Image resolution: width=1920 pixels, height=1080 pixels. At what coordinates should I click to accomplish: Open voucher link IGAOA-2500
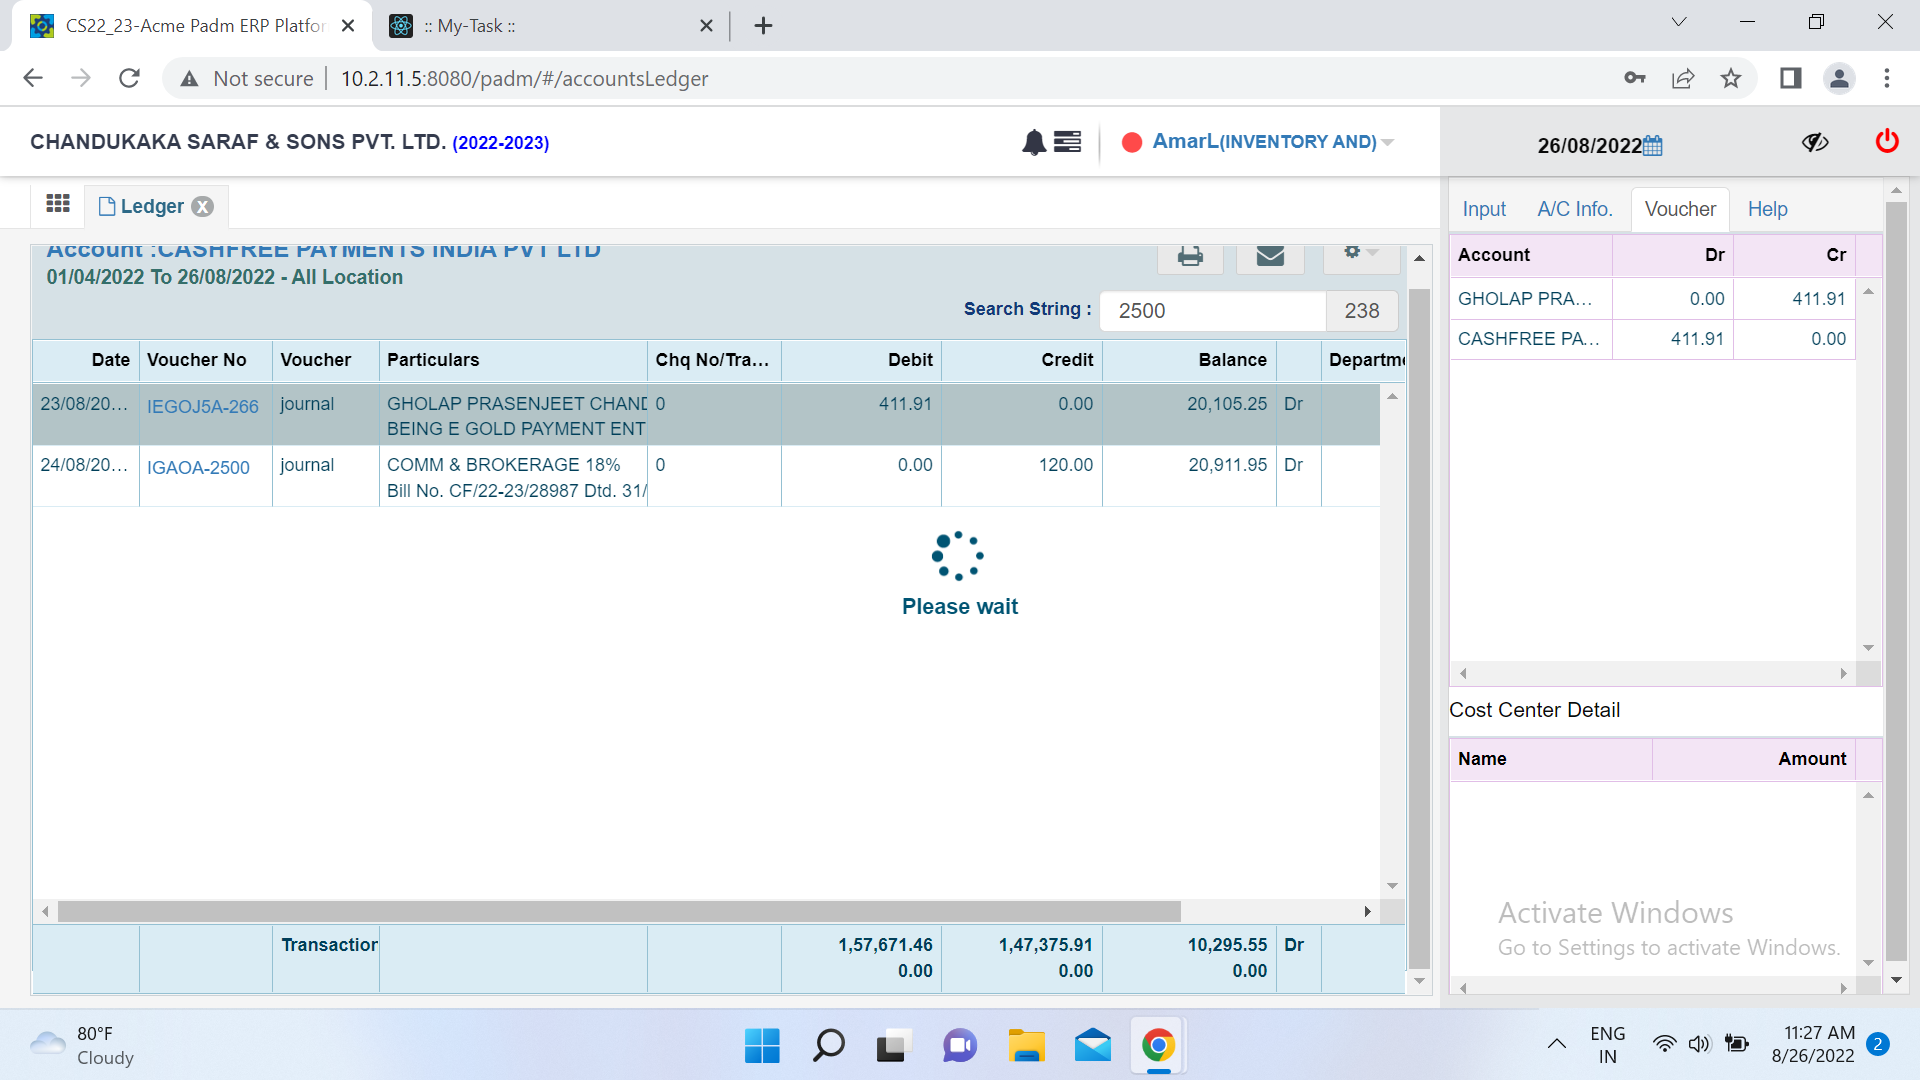tap(198, 468)
